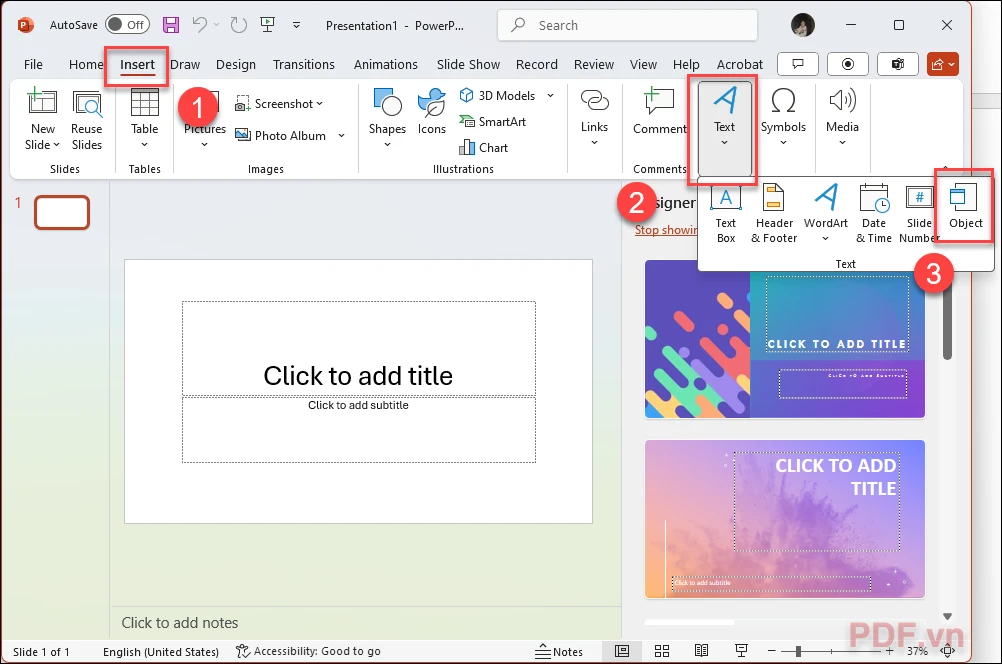Switch to the Draw tab

point(185,65)
